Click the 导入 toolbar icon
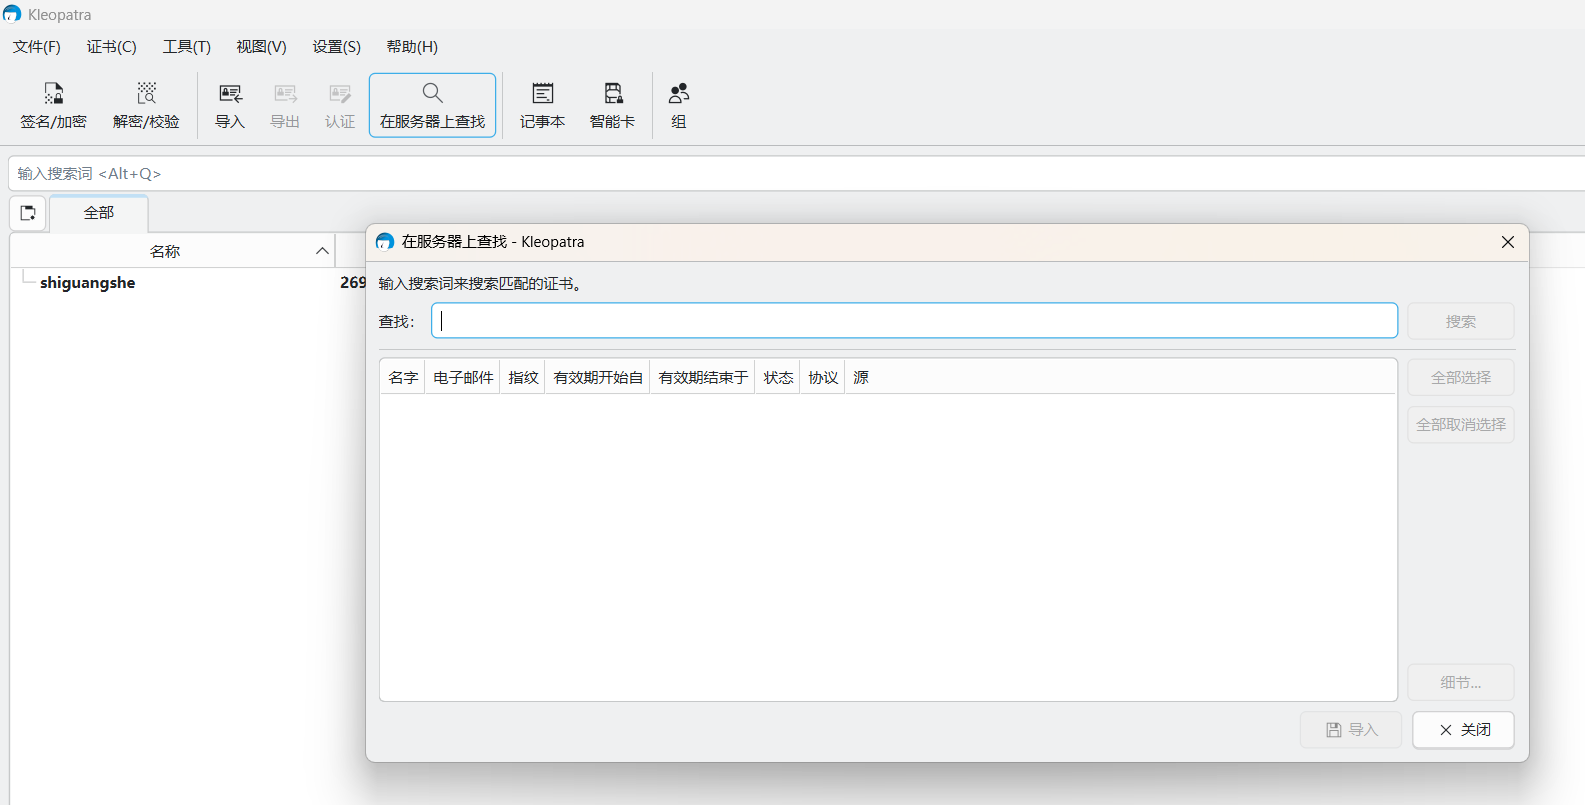Viewport: 1585px width, 805px height. 230,105
